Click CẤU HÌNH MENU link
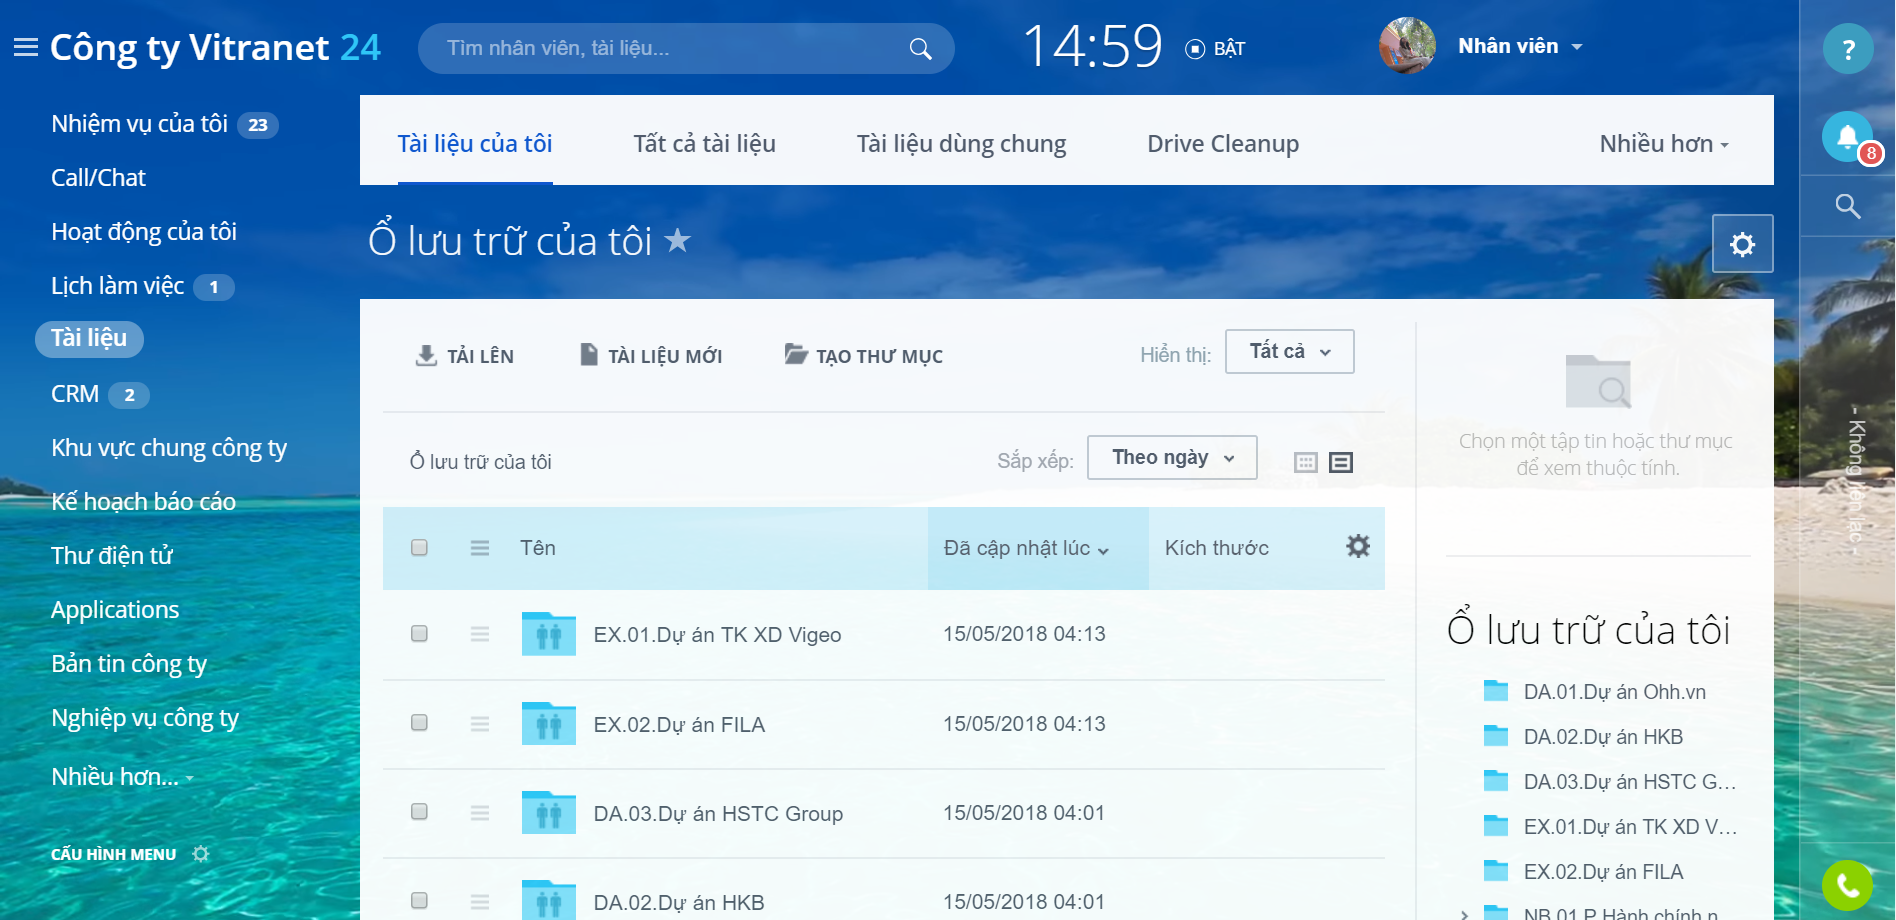The height and width of the screenshot is (920, 1896). [113, 854]
